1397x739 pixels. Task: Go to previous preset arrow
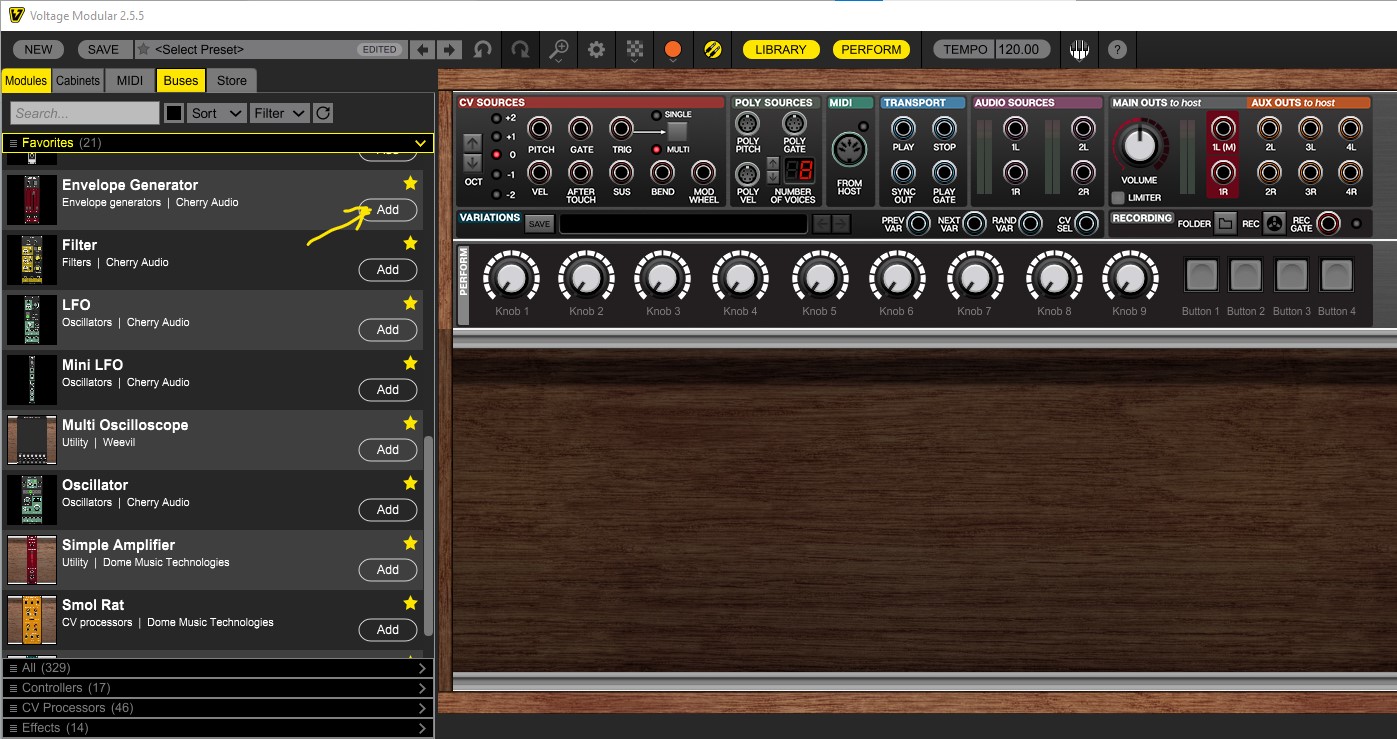point(424,49)
